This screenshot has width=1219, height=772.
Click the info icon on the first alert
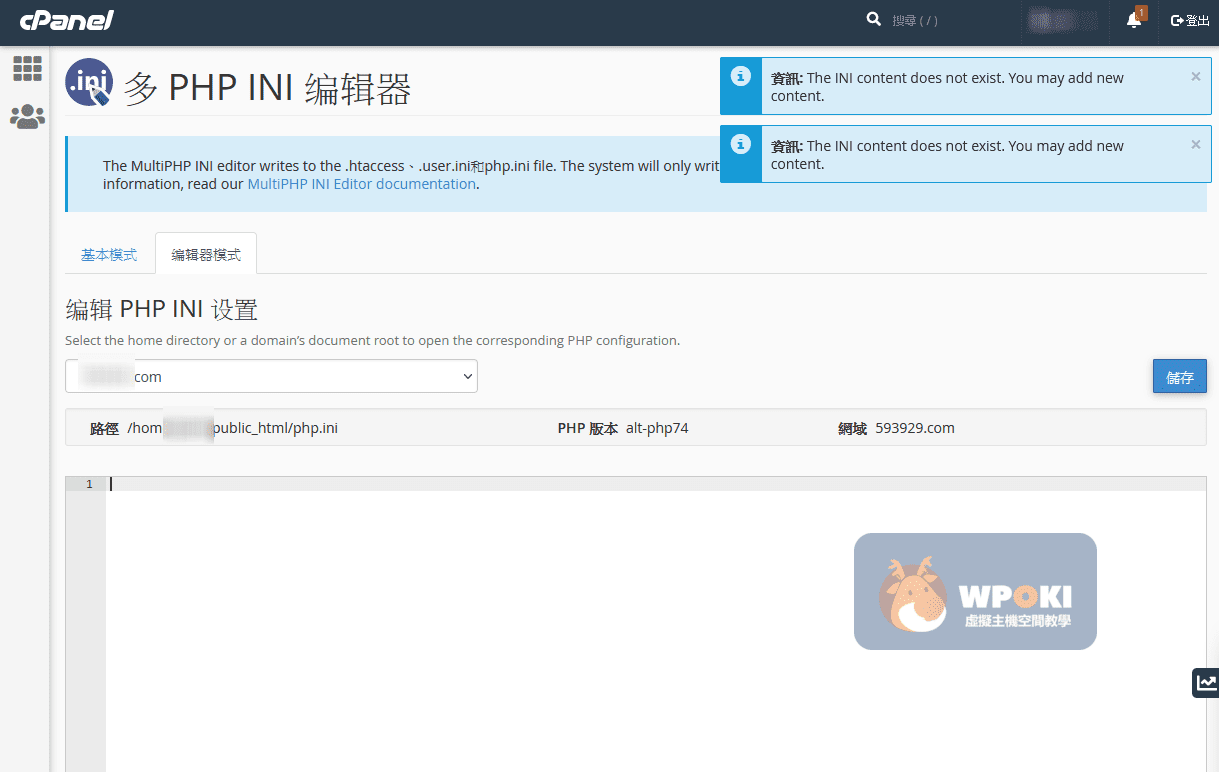tap(740, 77)
